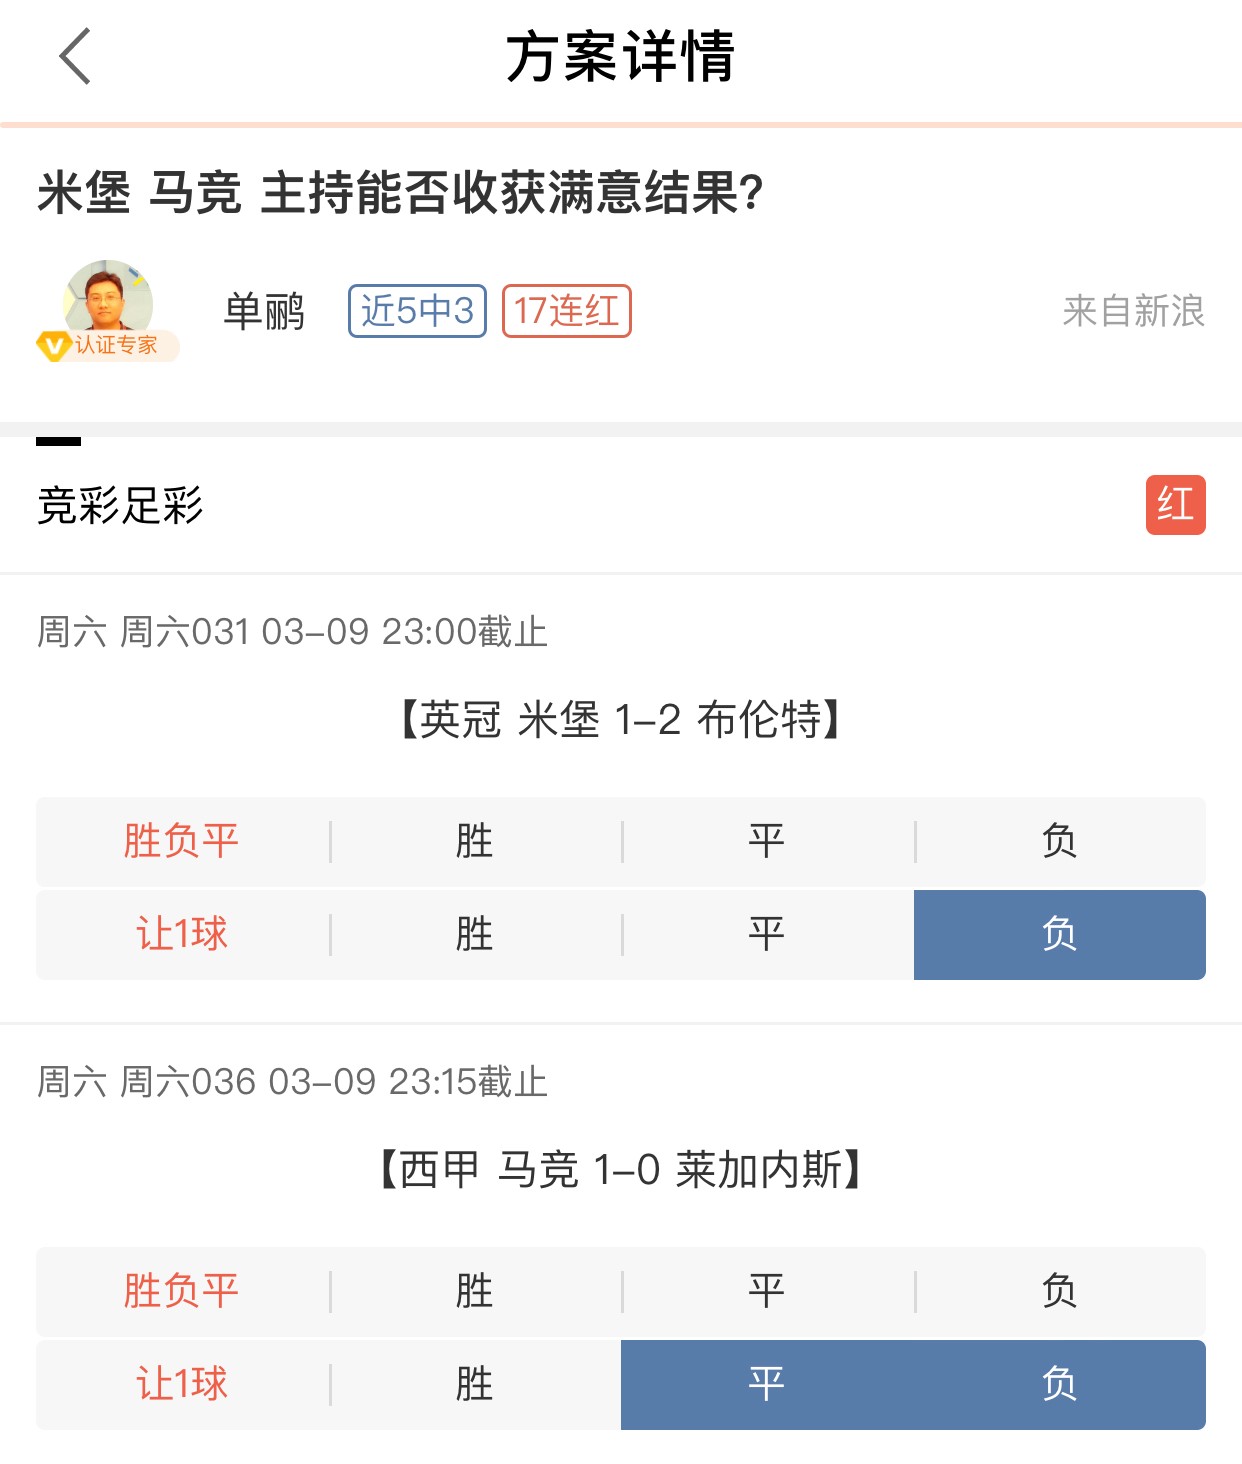This screenshot has width=1242, height=1464.
Task: Toggle 胜 in 马竞 胜负平 row
Action: point(475,1291)
